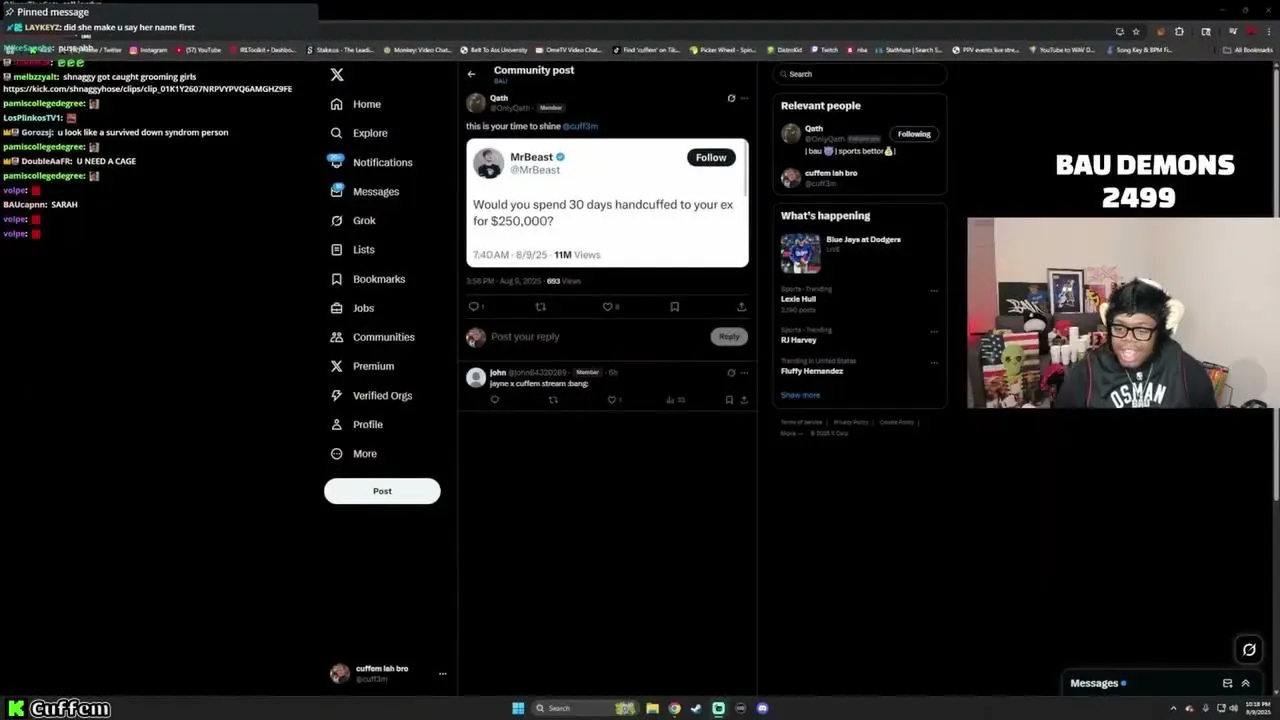Image resolution: width=1280 pixels, height=720 pixels.
Task: Toggle the Following button for Qath
Action: [x=914, y=134]
